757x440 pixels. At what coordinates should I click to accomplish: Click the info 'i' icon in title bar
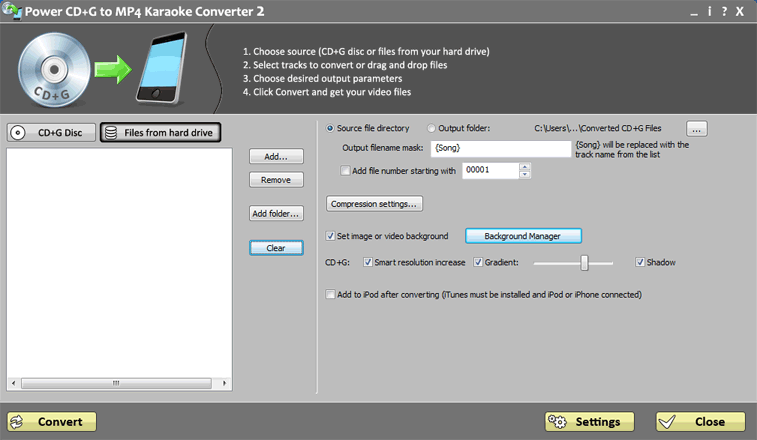pos(709,11)
